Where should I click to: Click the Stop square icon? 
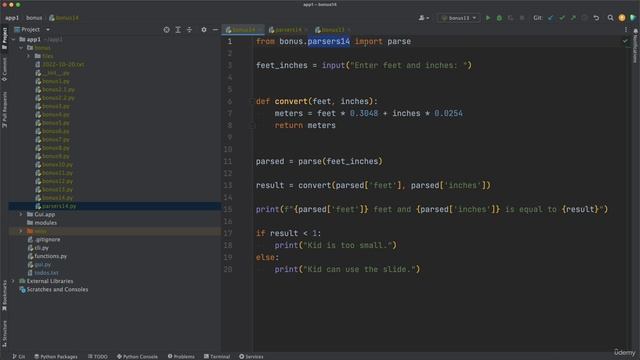(x=522, y=18)
